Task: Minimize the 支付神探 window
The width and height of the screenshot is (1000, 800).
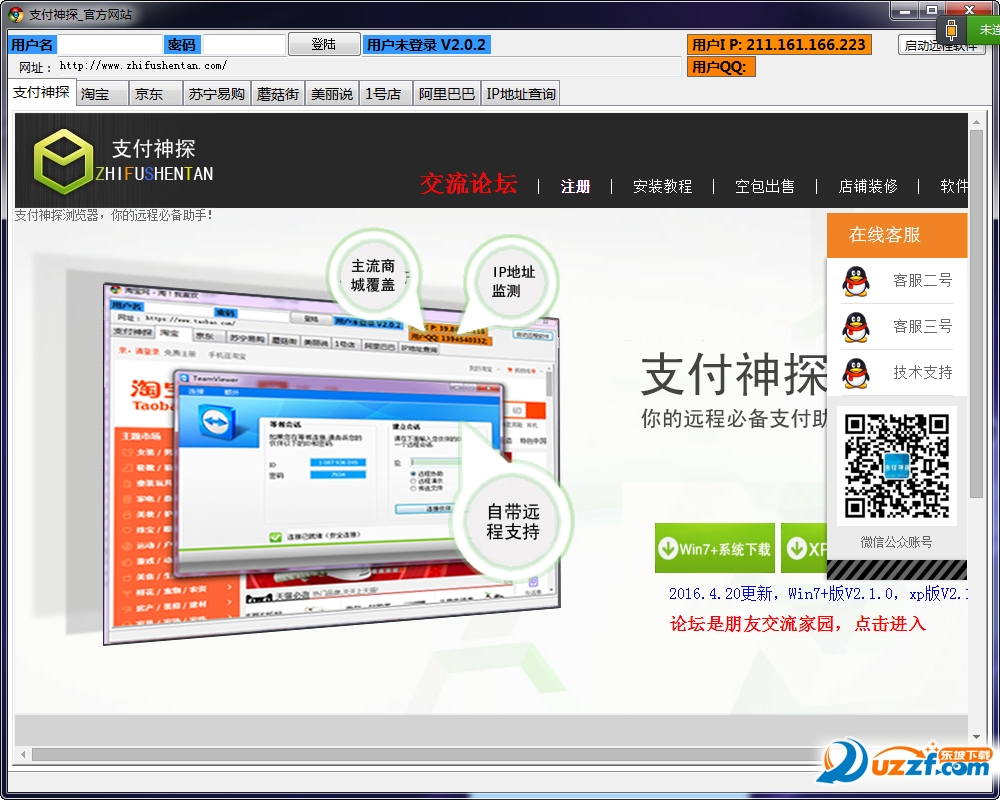Action: coord(904,11)
